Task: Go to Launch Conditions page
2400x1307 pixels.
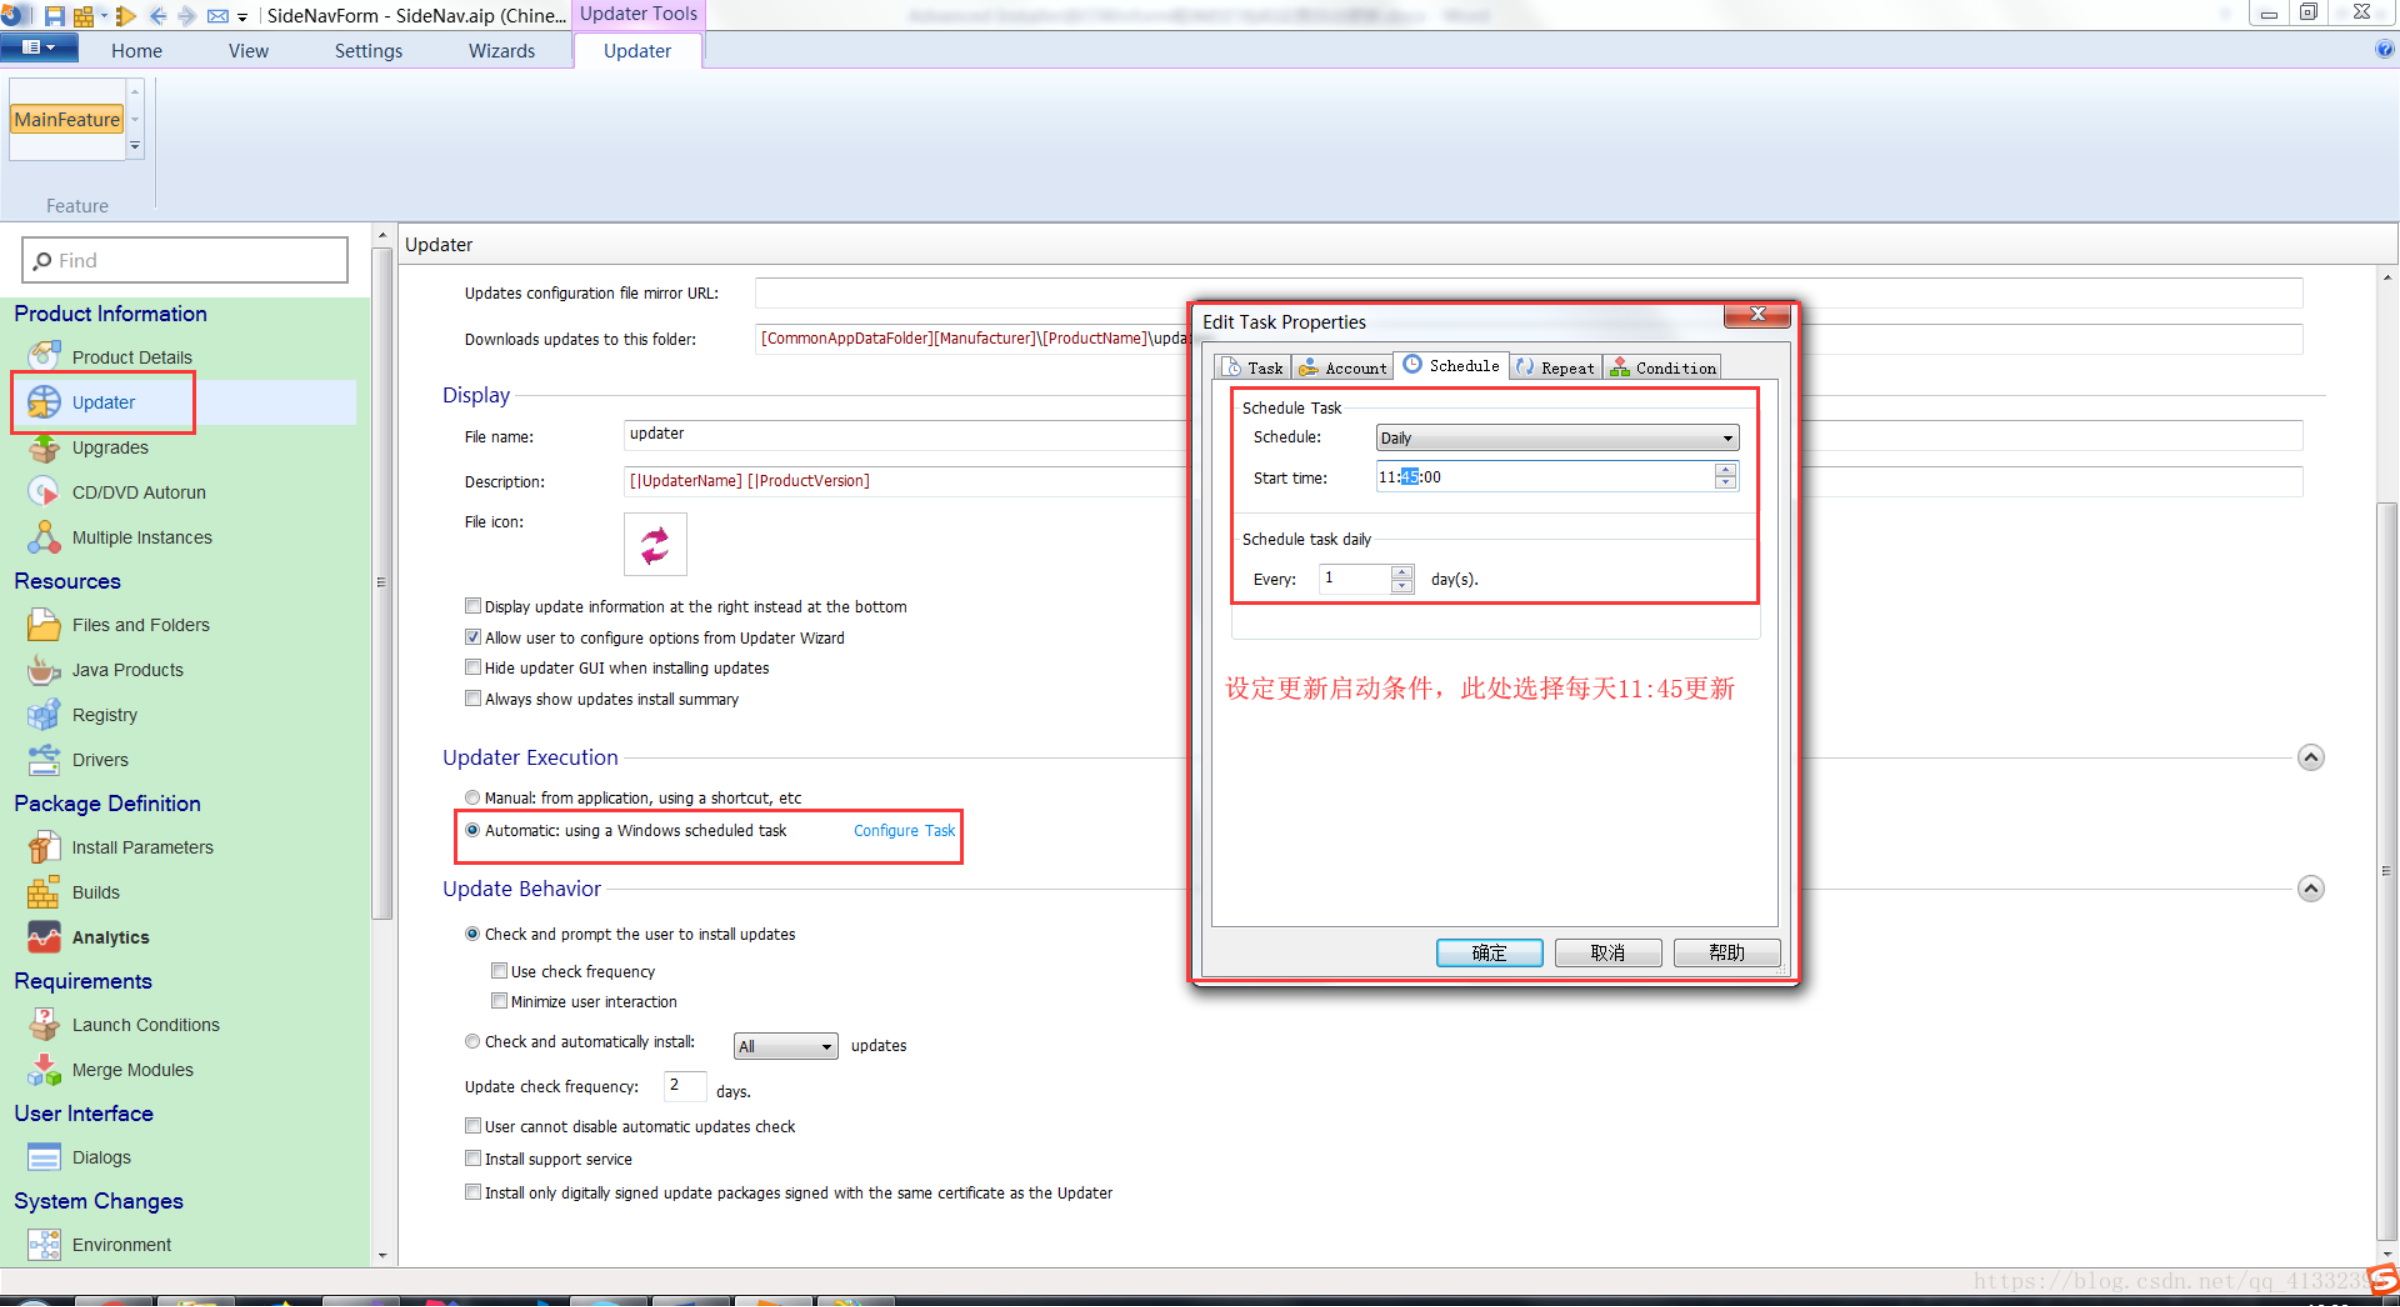Action: [145, 1025]
